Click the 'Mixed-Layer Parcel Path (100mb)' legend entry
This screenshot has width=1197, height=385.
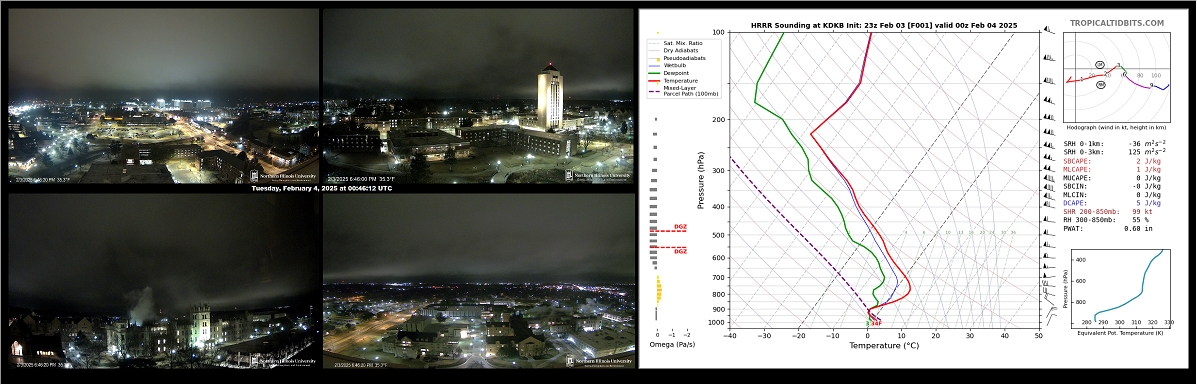pos(684,90)
